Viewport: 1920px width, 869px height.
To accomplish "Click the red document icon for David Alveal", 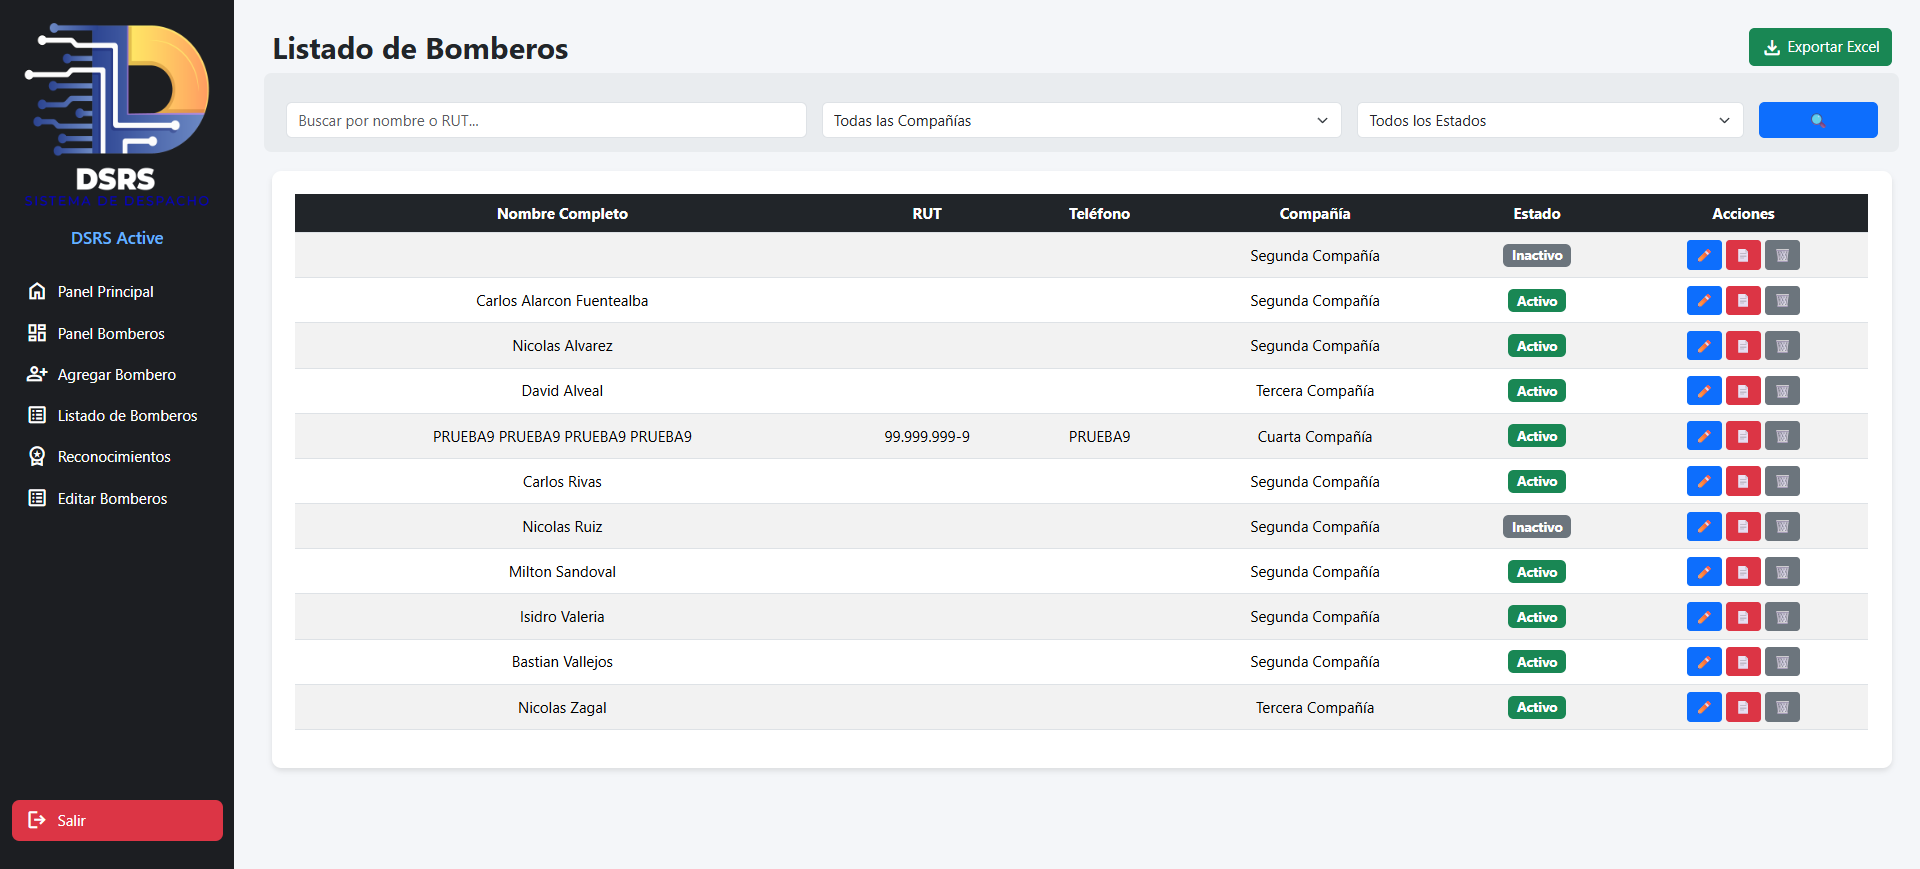I will click(1742, 391).
